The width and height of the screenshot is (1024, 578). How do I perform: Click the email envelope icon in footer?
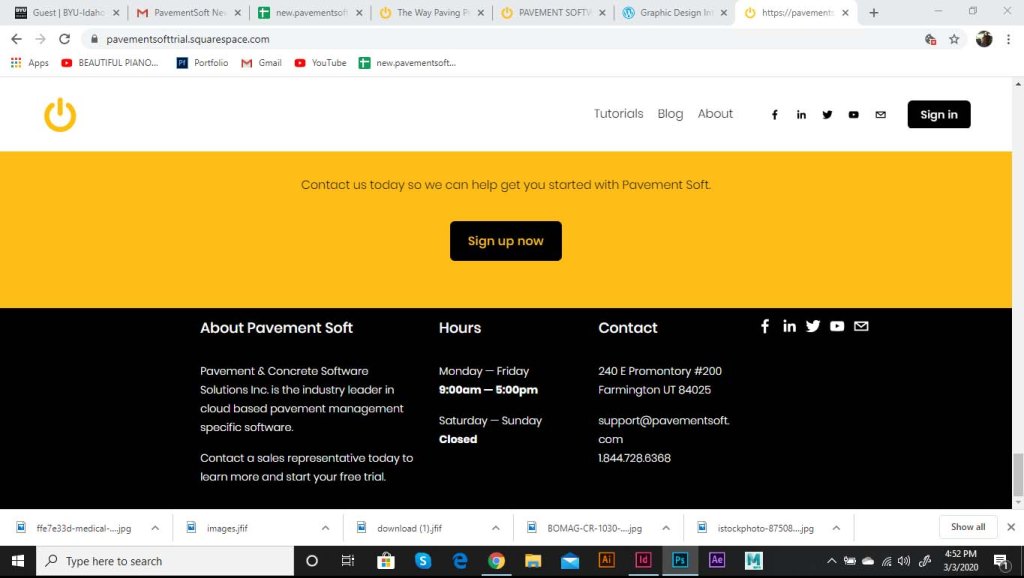[x=861, y=327]
